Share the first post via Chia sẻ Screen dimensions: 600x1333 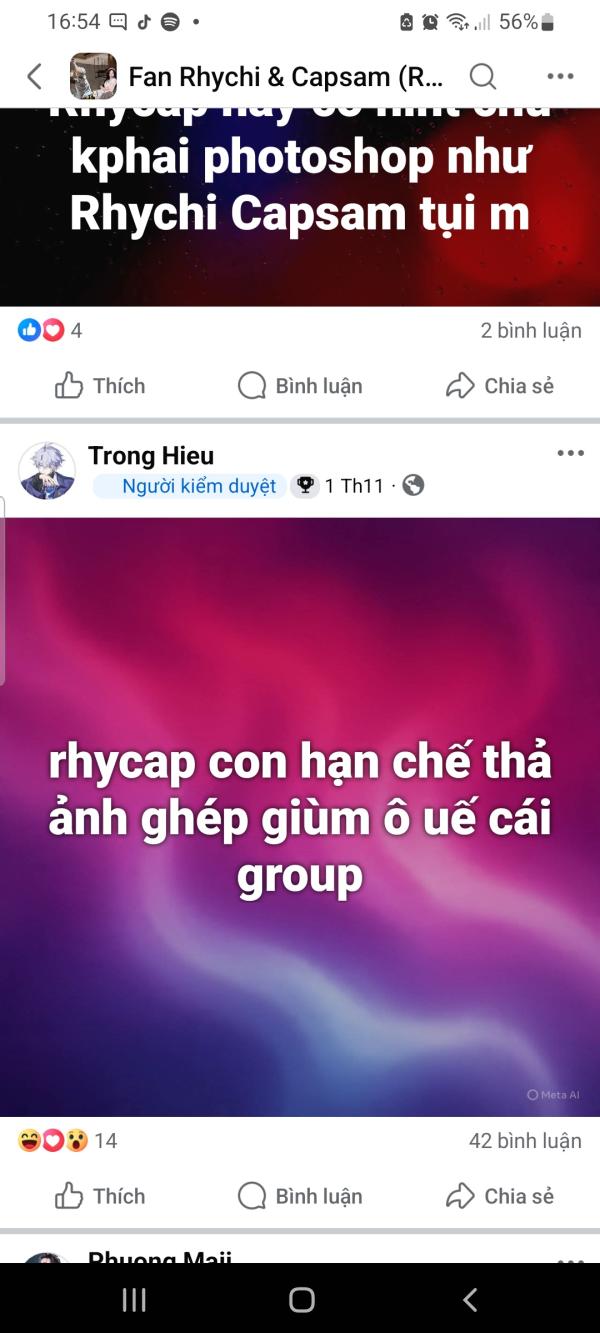(x=500, y=386)
